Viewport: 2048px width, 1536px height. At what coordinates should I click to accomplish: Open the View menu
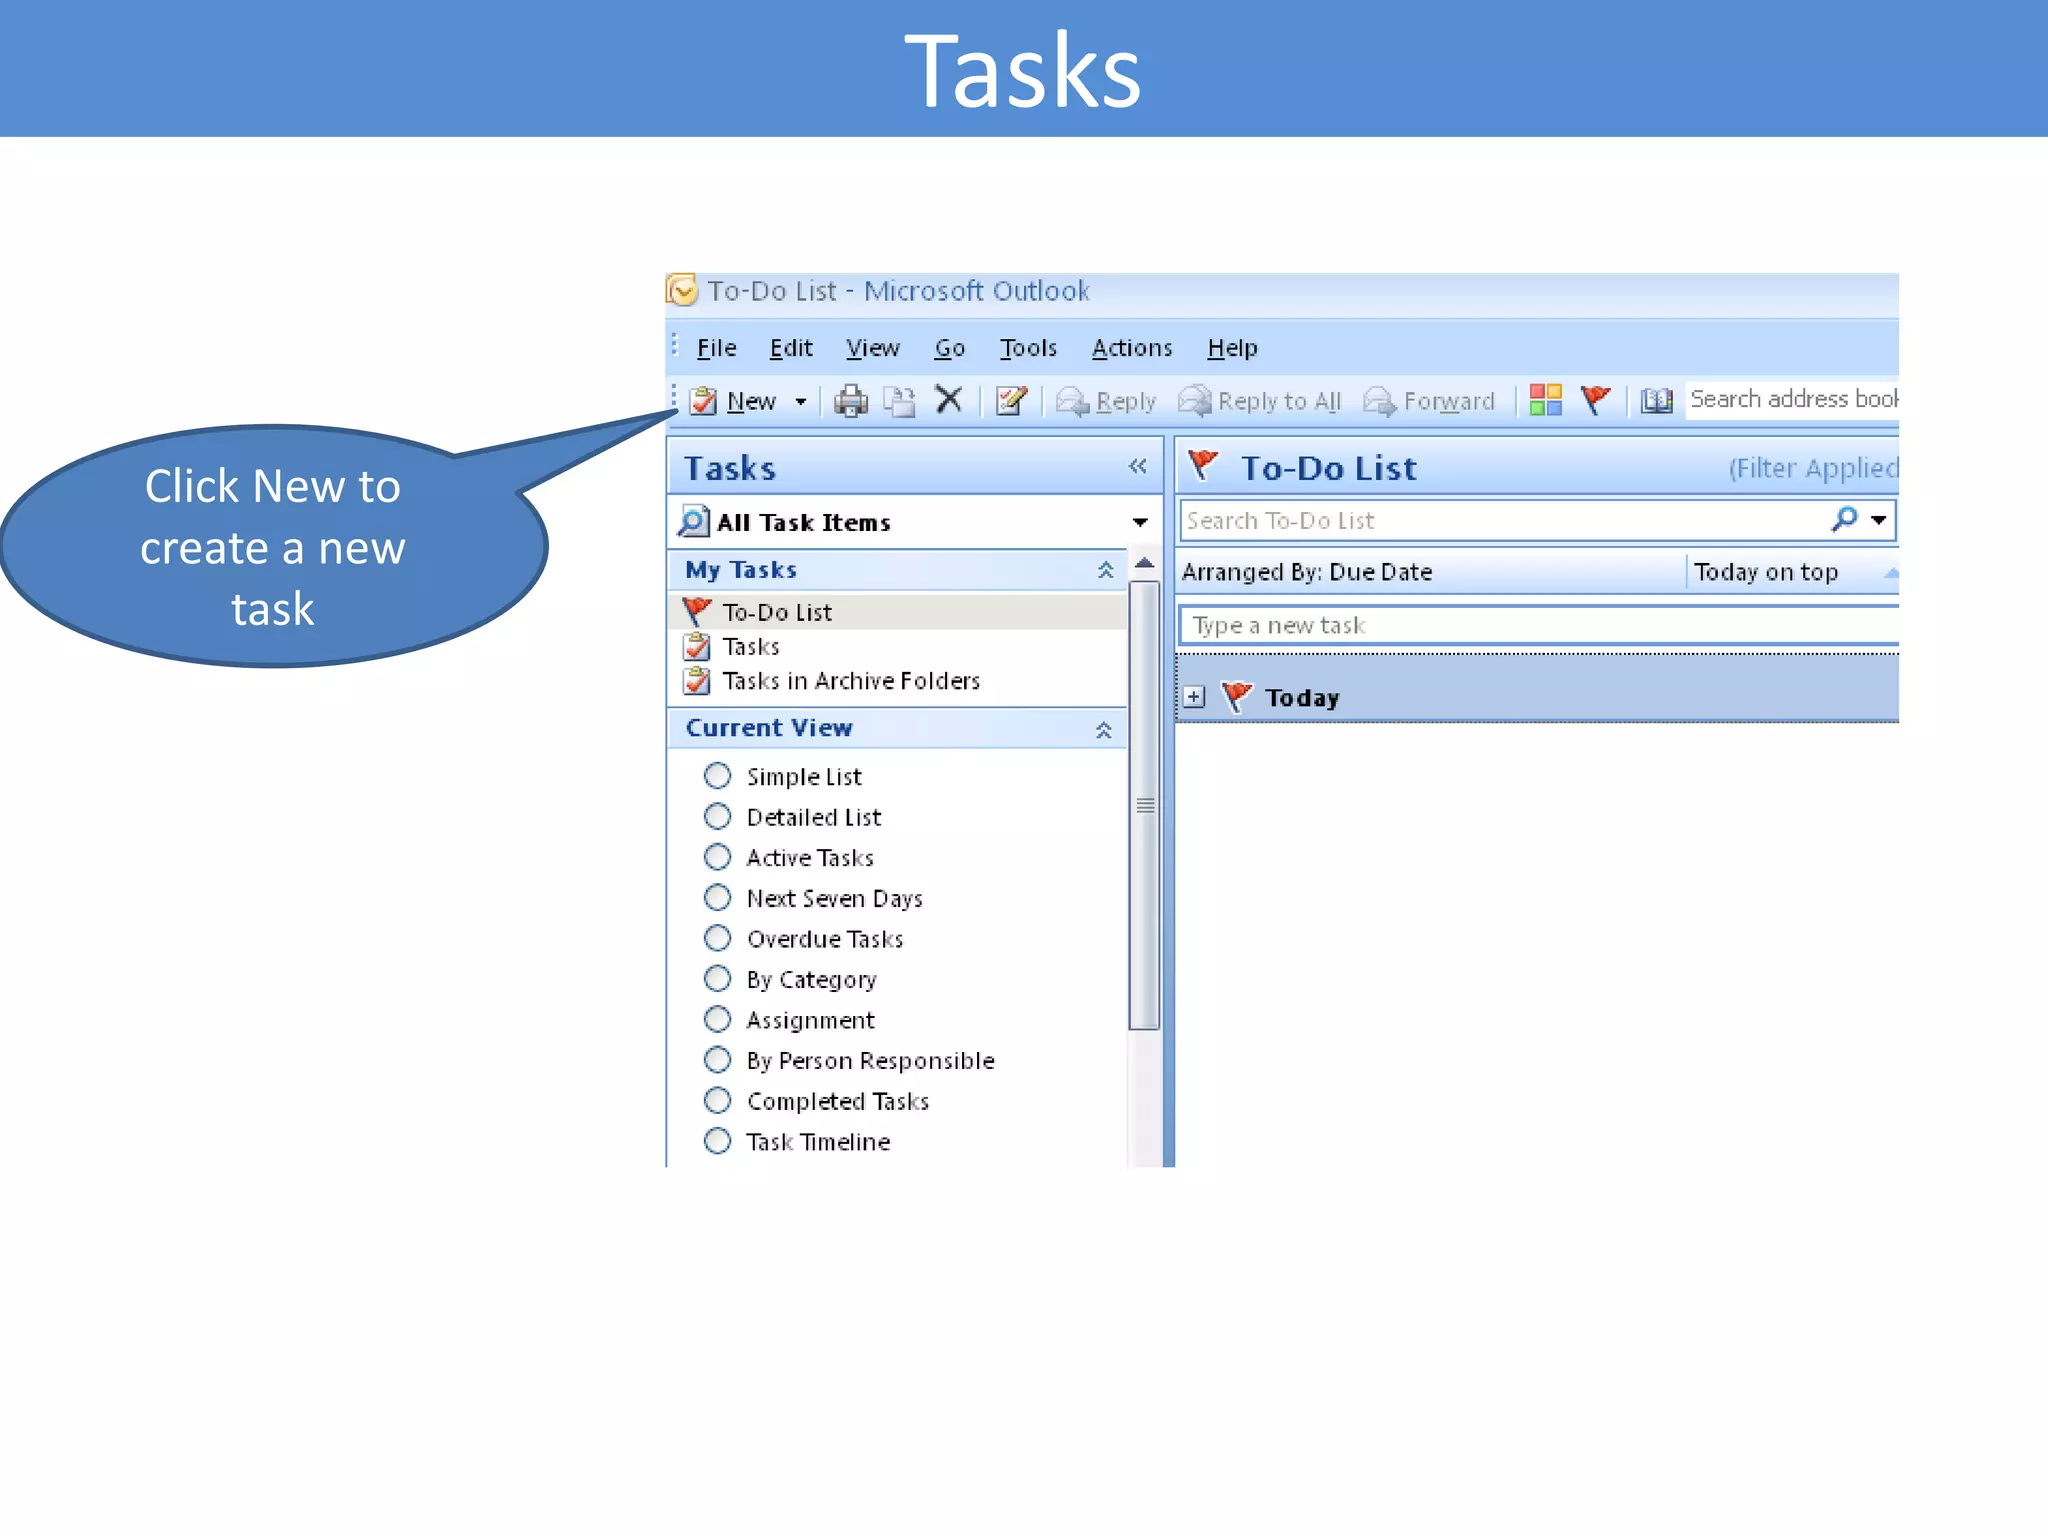pyautogui.click(x=873, y=348)
